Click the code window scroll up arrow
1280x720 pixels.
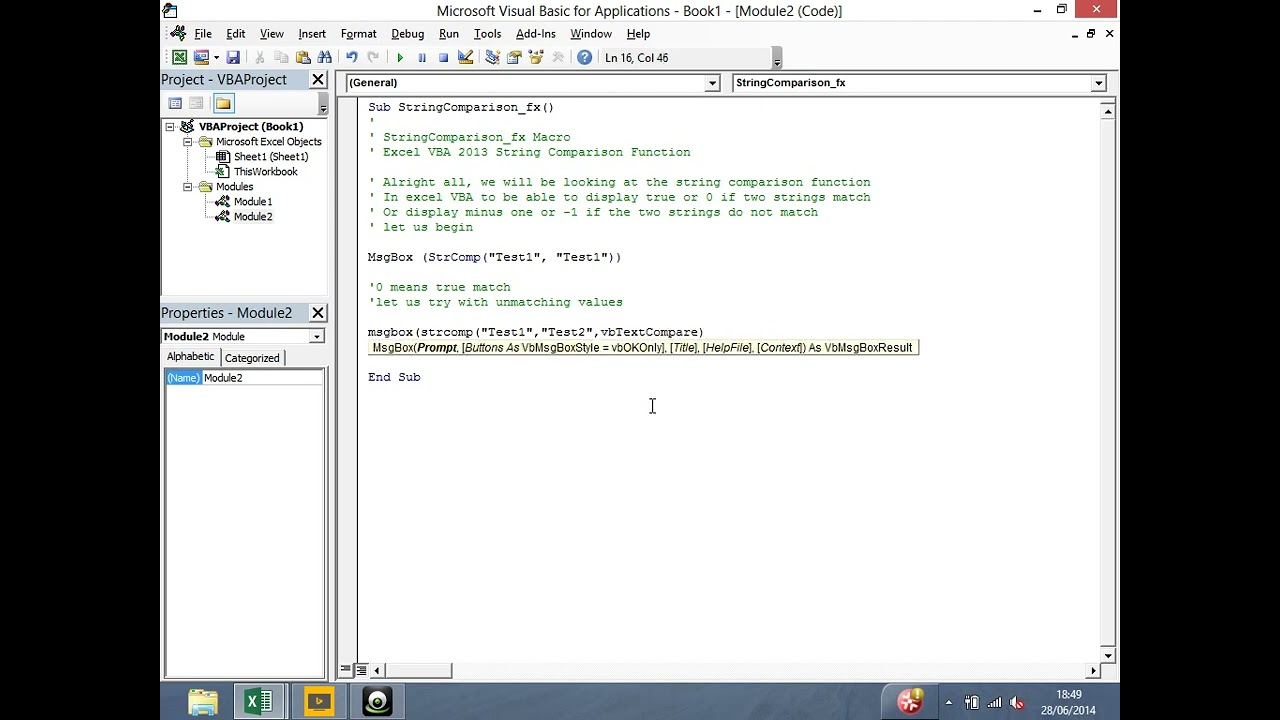1108,112
